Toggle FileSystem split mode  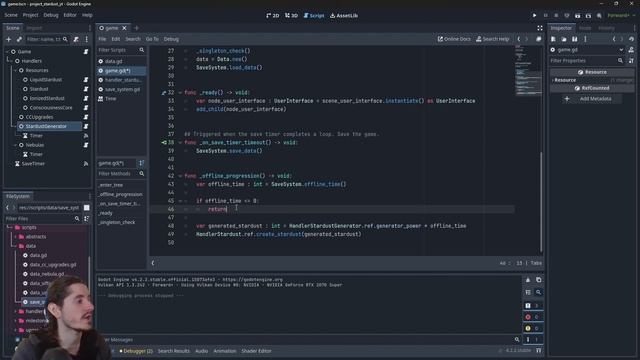[x=87, y=208]
